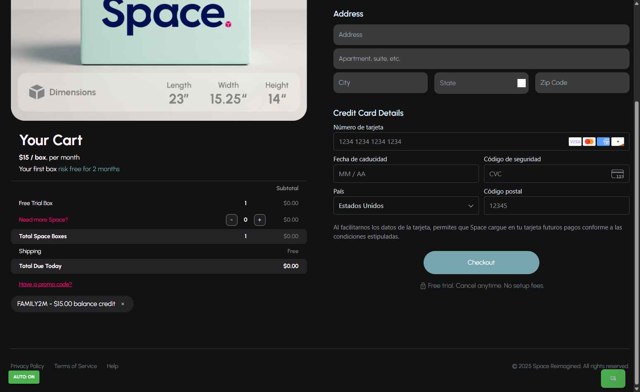Click the American Express card icon
This screenshot has height=392, width=640.
603,142
